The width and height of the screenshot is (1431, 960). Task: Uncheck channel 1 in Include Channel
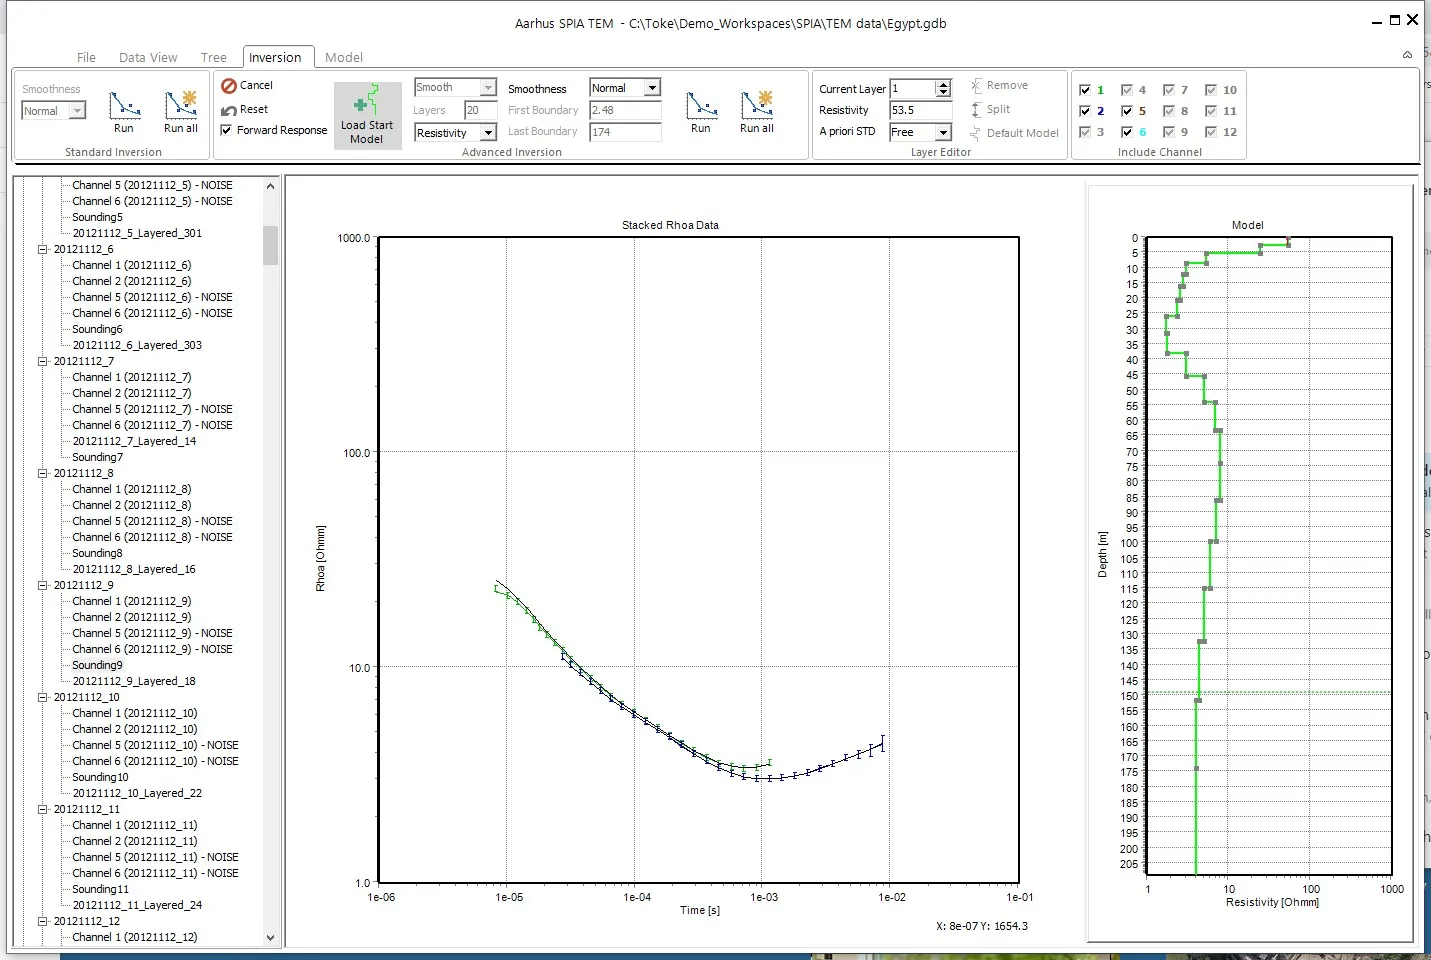1085,90
